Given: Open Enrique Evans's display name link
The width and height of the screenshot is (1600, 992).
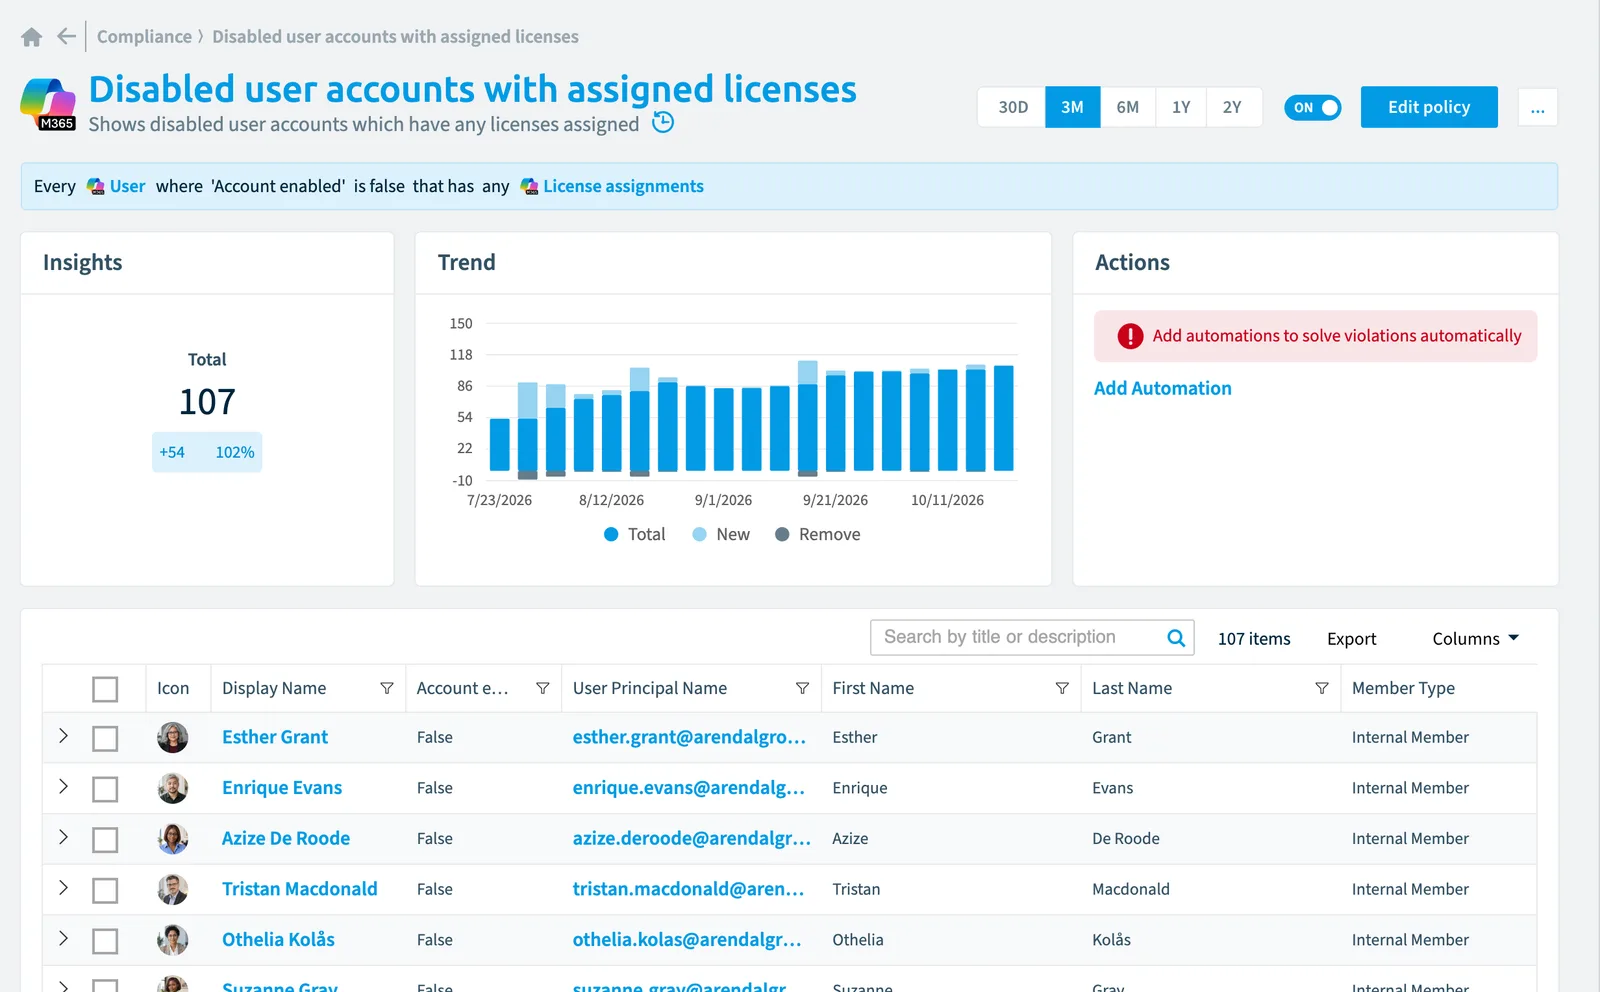Looking at the screenshot, I should [x=282, y=788].
